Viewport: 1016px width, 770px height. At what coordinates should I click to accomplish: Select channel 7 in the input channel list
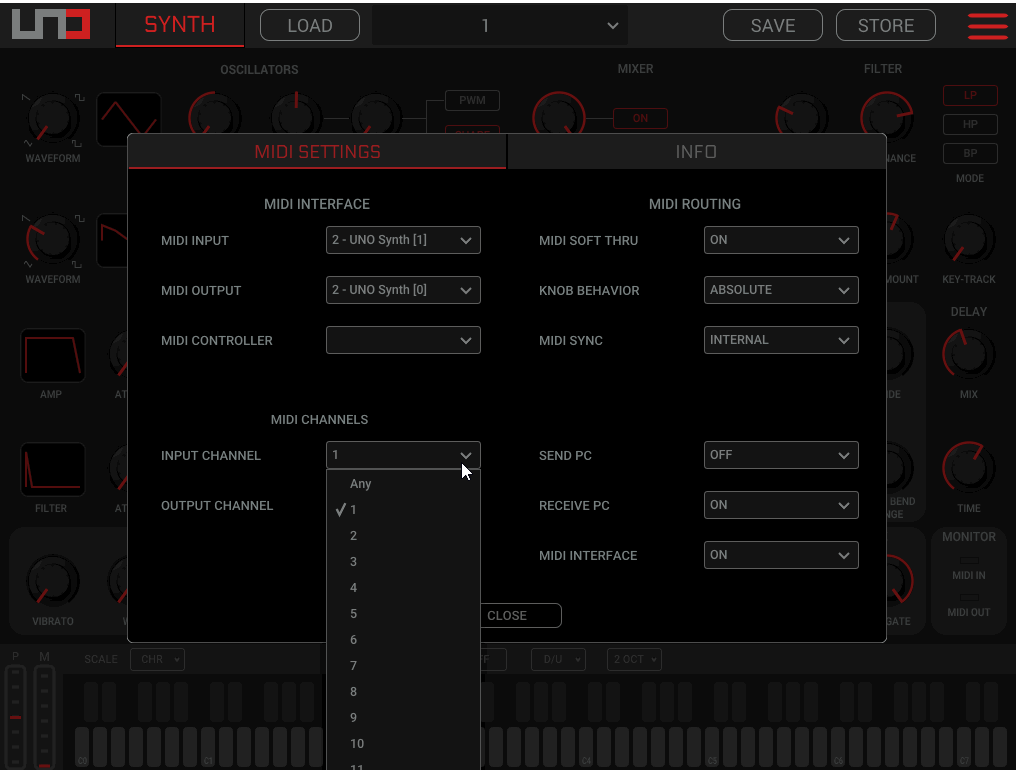coord(403,666)
